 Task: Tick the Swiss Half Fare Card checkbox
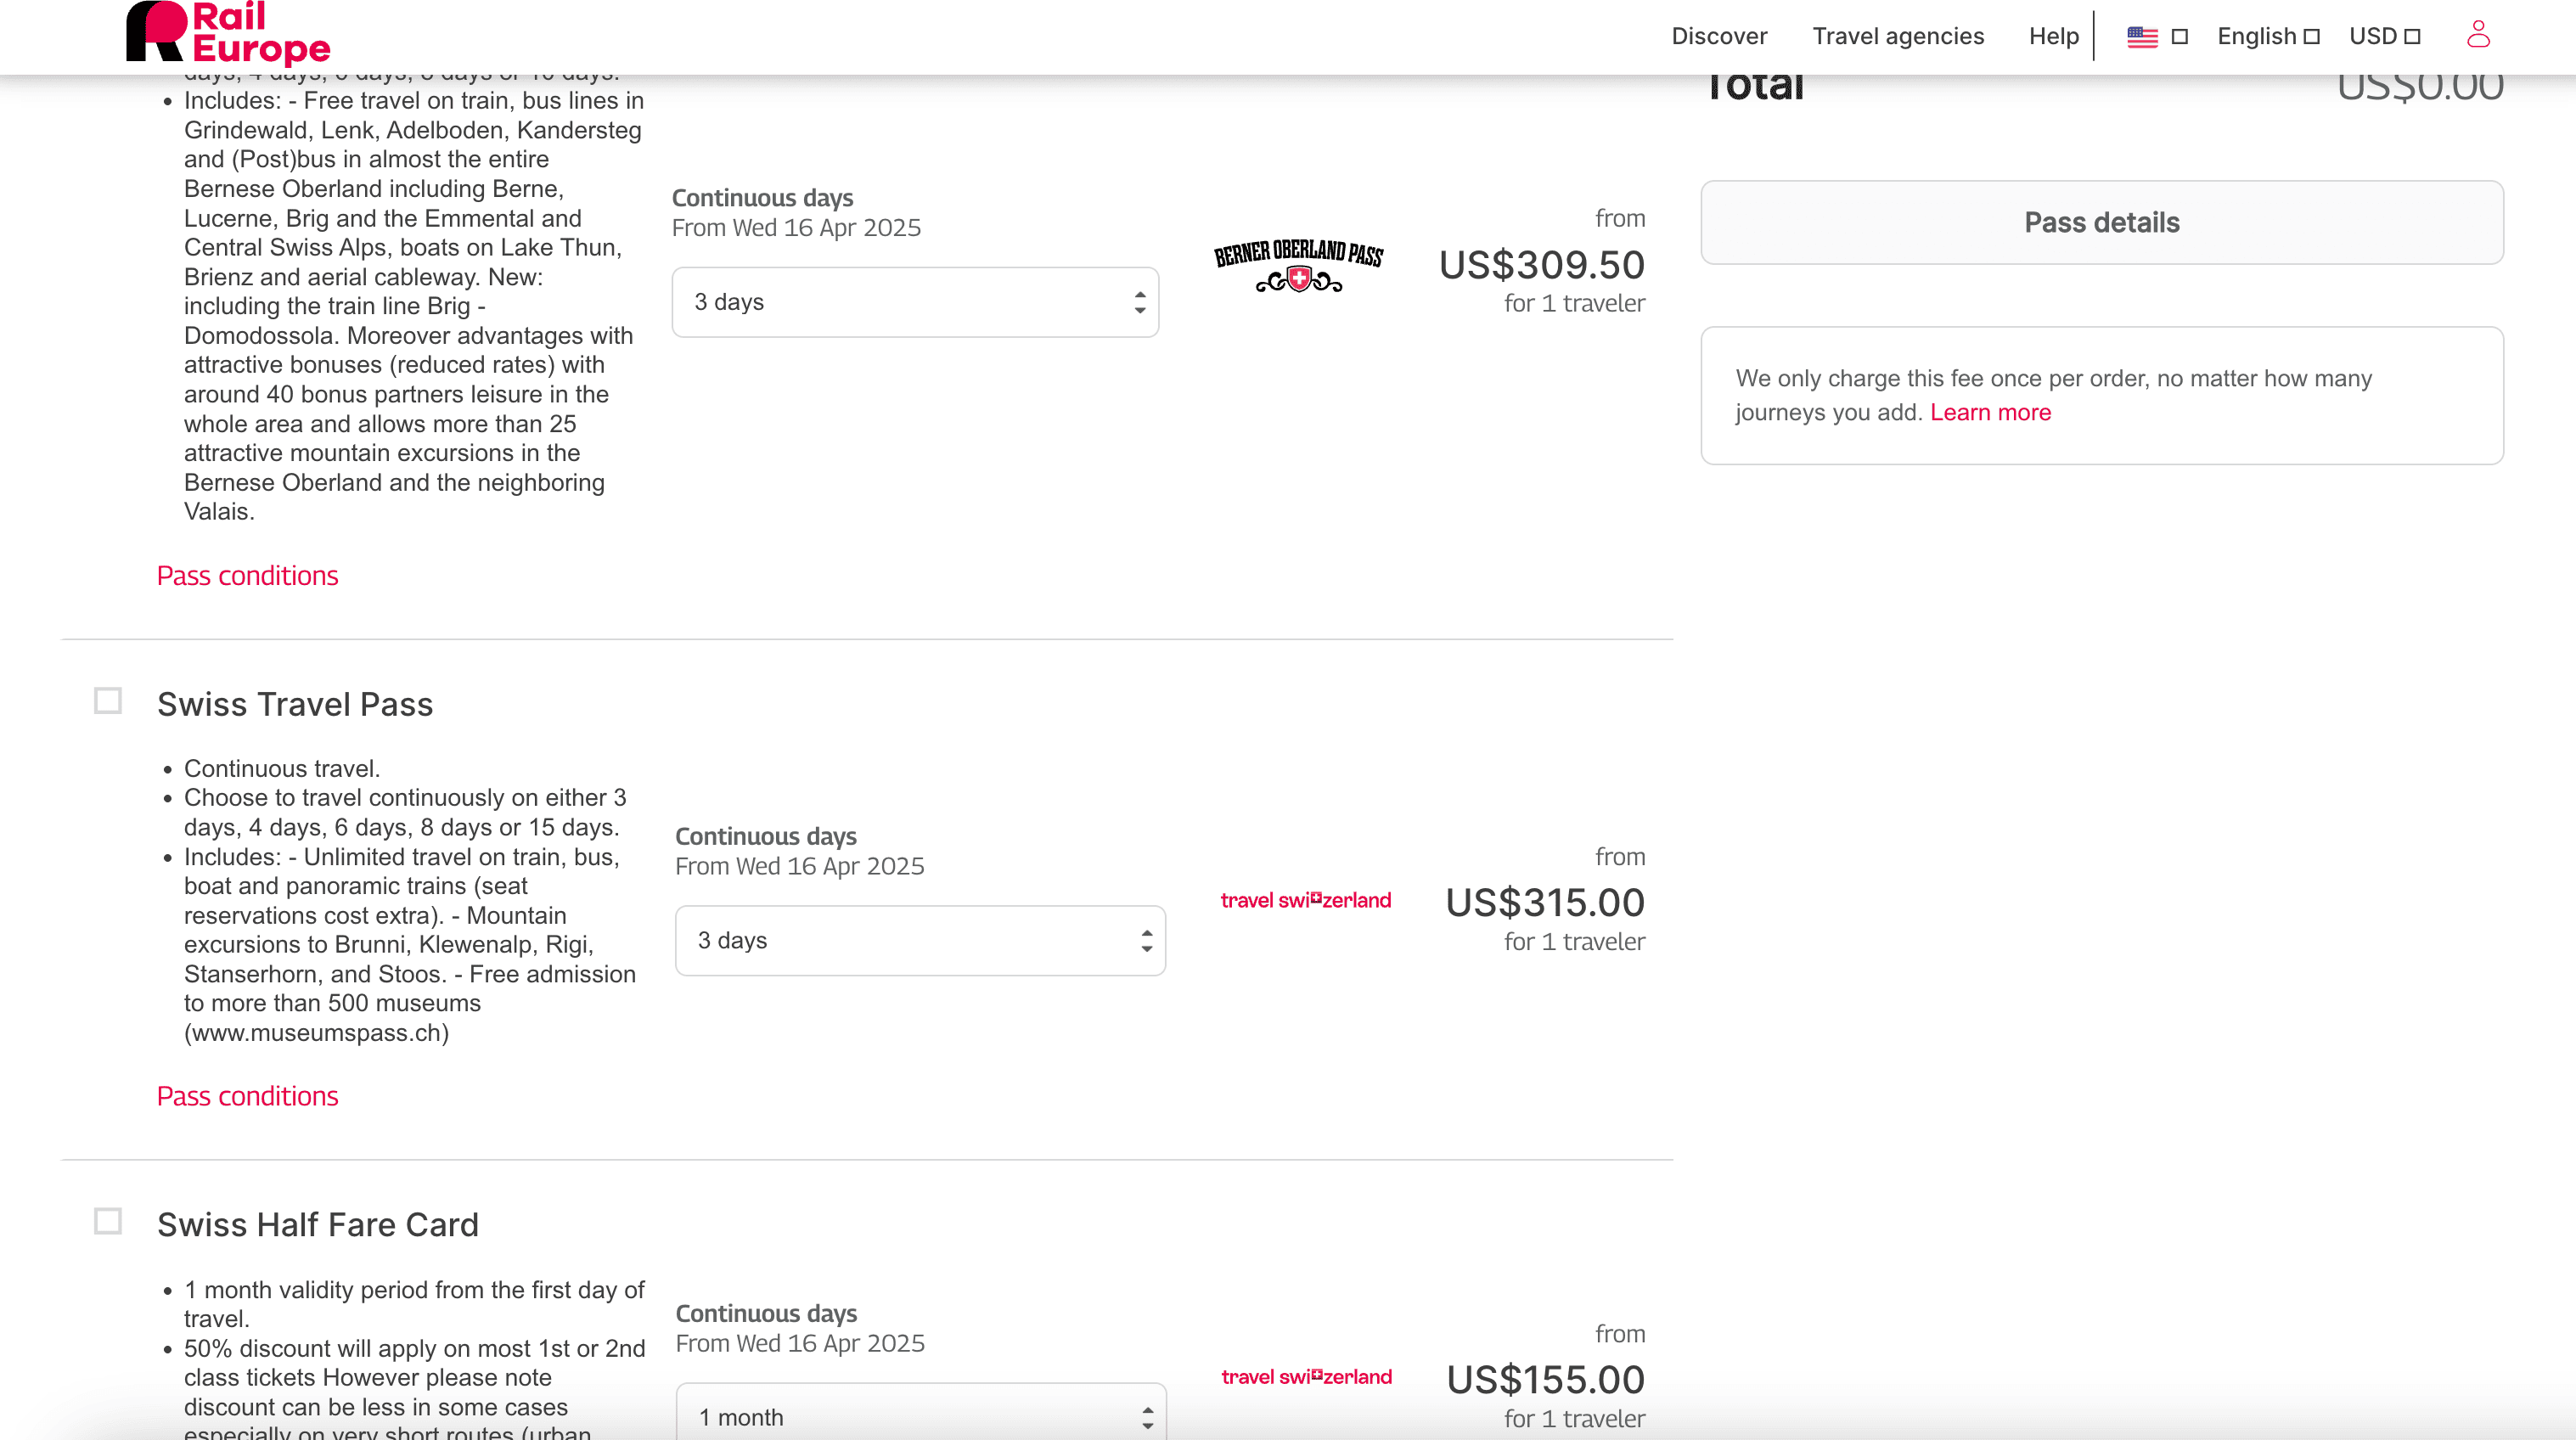pyautogui.click(x=108, y=1221)
